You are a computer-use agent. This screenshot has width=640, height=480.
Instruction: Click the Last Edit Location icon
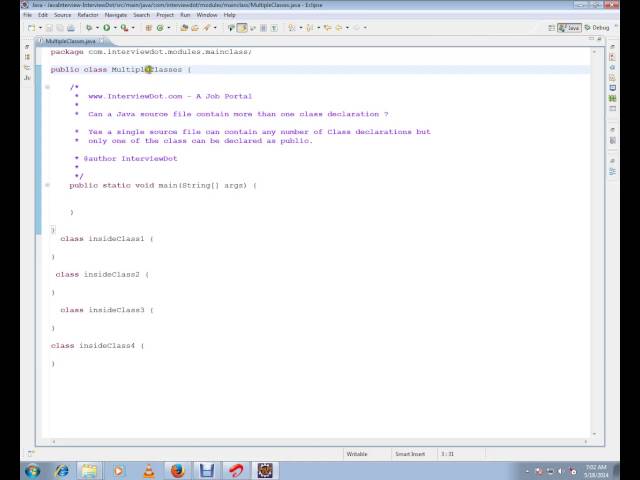pyautogui.click(x=327, y=28)
